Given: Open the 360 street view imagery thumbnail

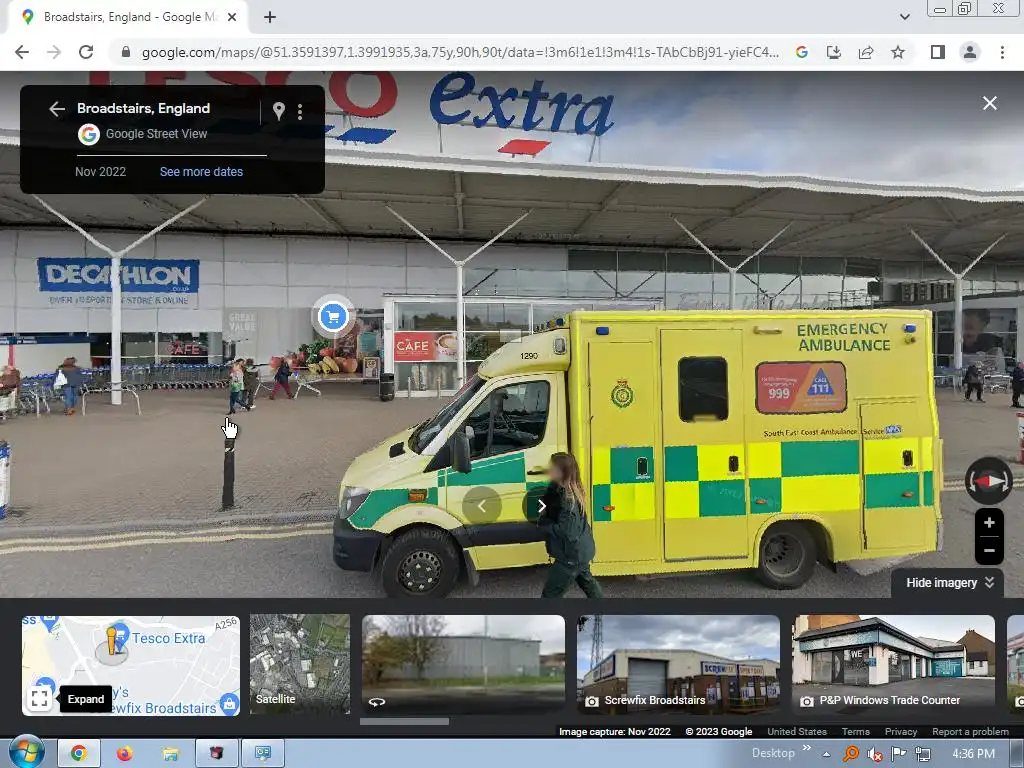Looking at the screenshot, I should coord(463,664).
